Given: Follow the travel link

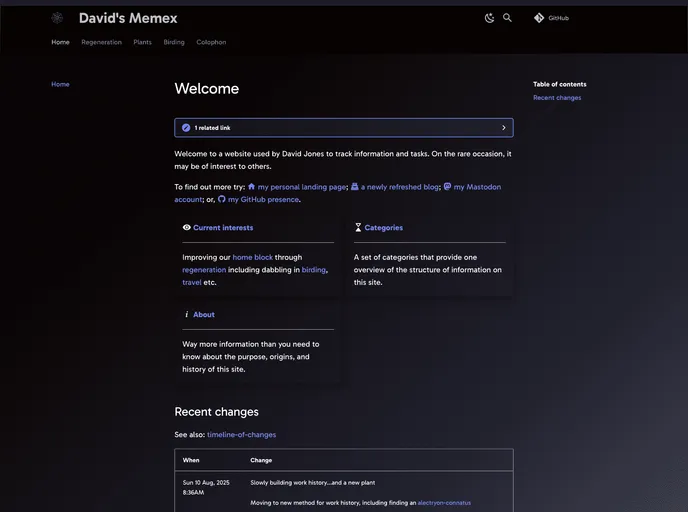Looking at the screenshot, I should [192, 283].
